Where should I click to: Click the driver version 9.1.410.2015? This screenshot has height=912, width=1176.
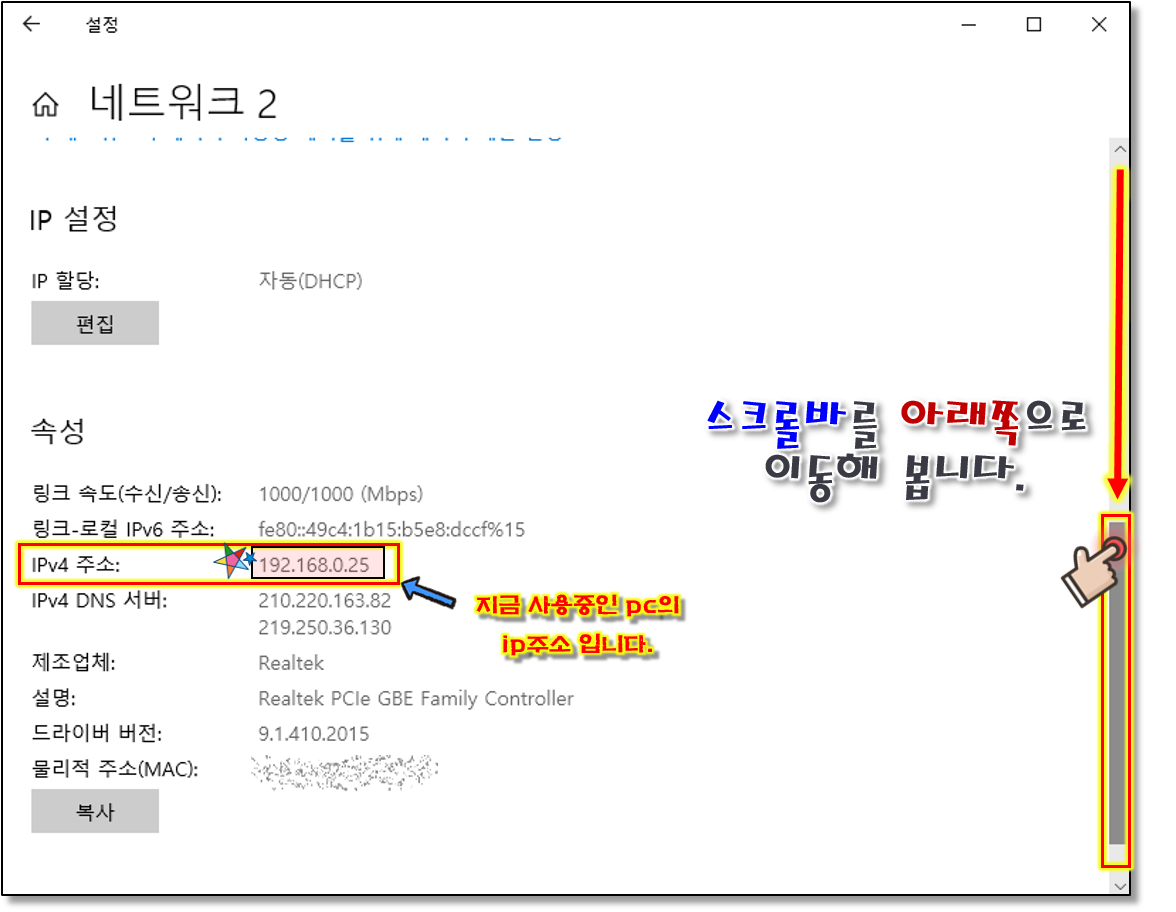point(313,734)
